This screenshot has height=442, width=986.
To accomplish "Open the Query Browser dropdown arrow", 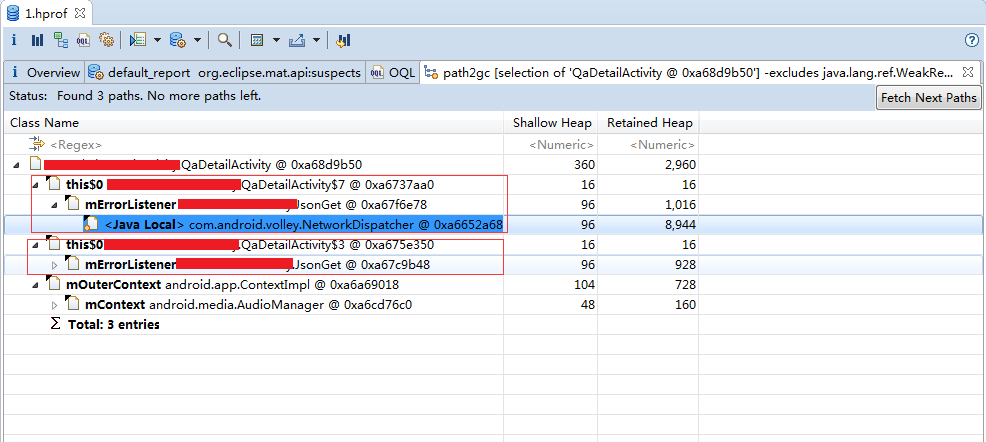I will click(x=197, y=40).
